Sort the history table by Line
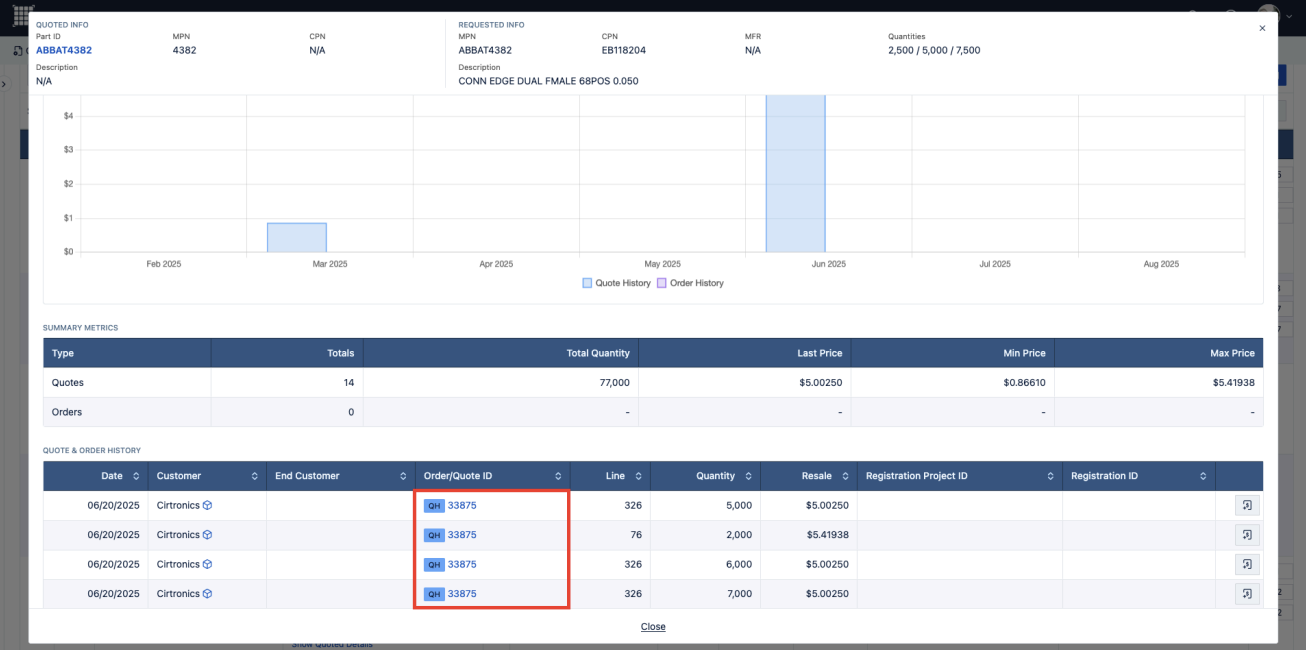The height and width of the screenshot is (650, 1306). pyautogui.click(x=638, y=476)
